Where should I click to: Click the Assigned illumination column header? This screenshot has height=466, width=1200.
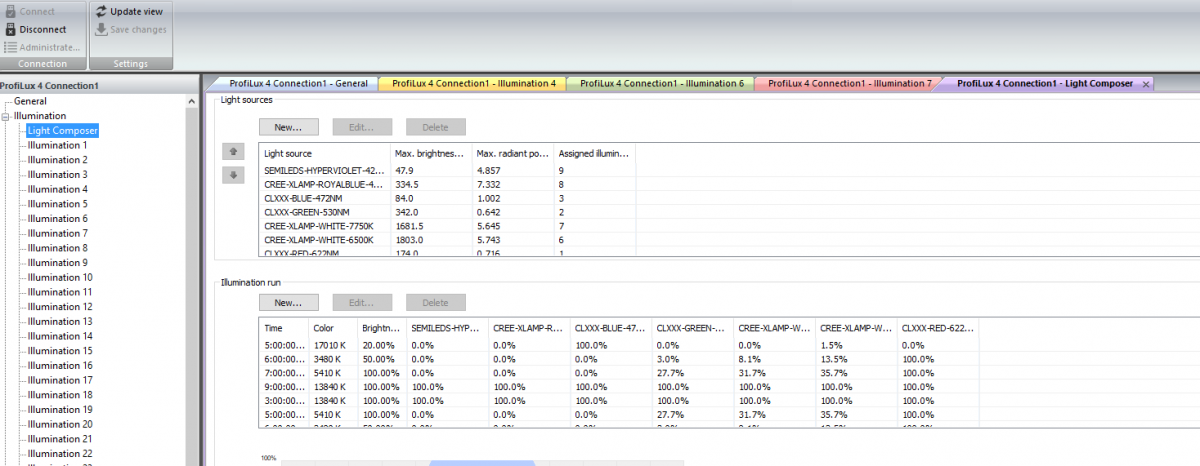click(595, 154)
